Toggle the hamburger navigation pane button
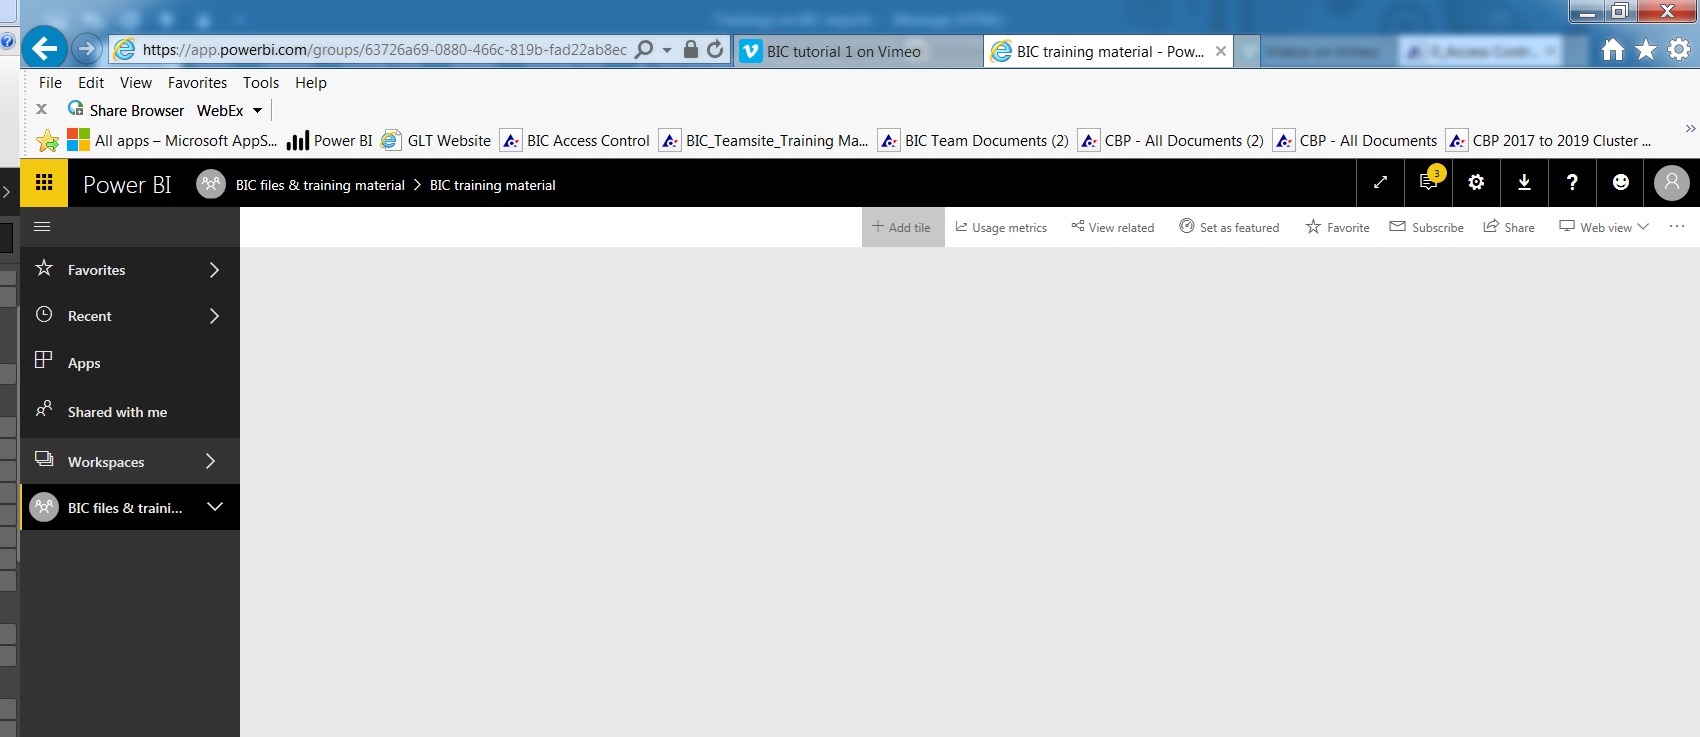 [x=42, y=227]
